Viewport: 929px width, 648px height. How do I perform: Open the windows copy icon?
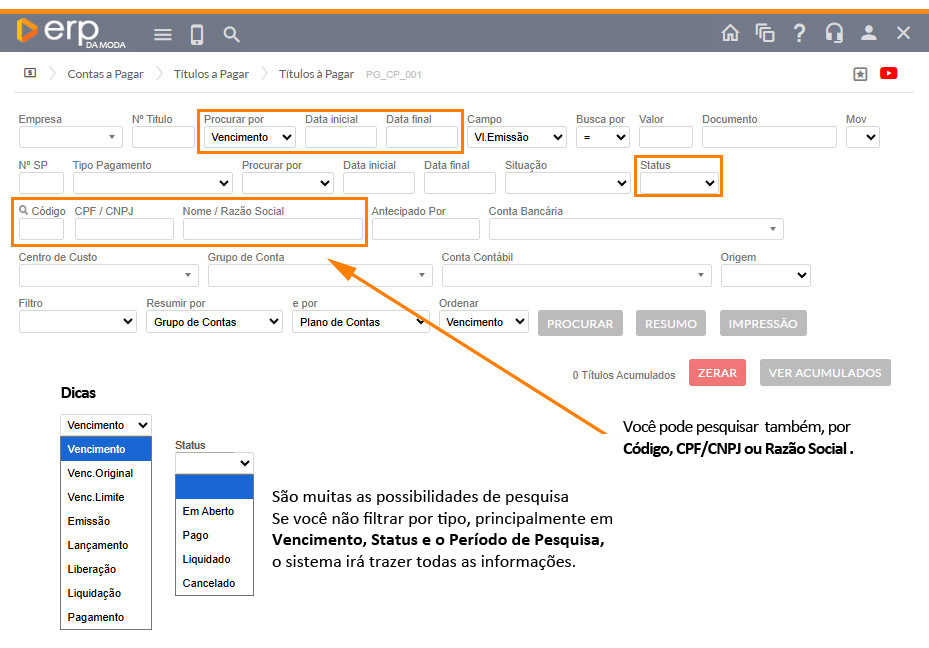pyautogui.click(x=765, y=32)
